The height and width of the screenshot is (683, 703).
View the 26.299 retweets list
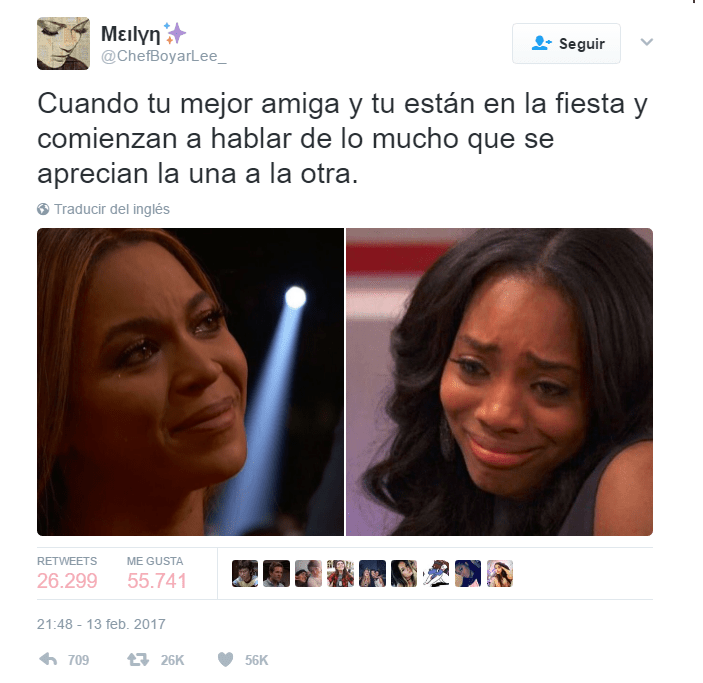pyautogui.click(x=67, y=574)
